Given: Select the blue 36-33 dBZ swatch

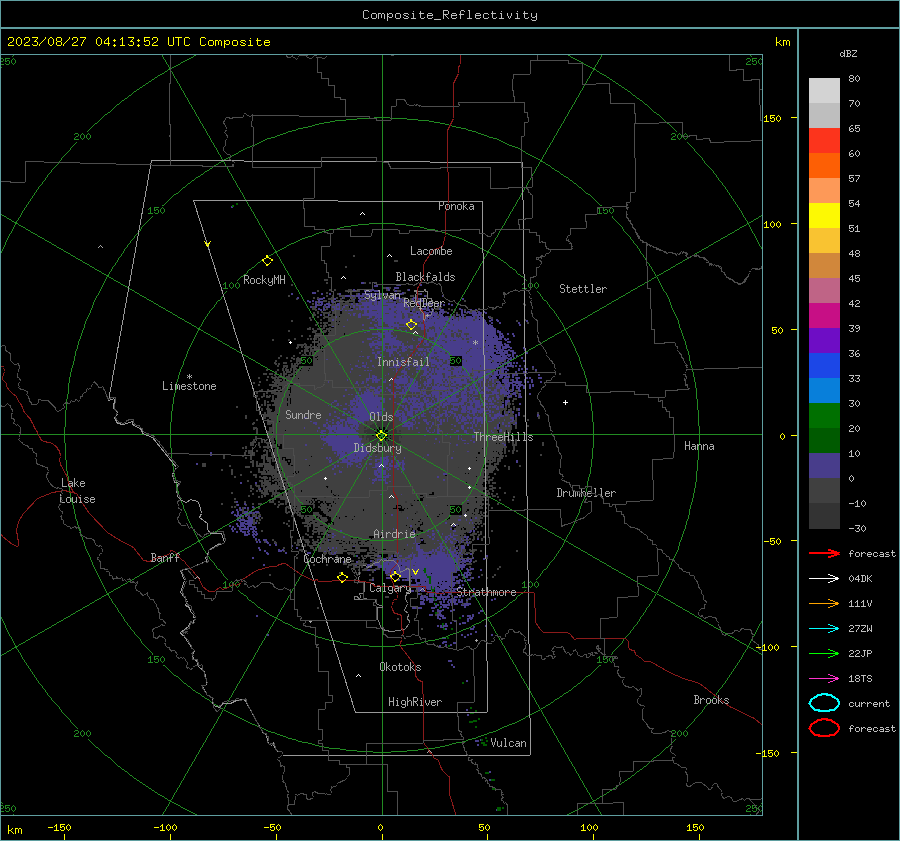Looking at the screenshot, I should click(x=824, y=365).
